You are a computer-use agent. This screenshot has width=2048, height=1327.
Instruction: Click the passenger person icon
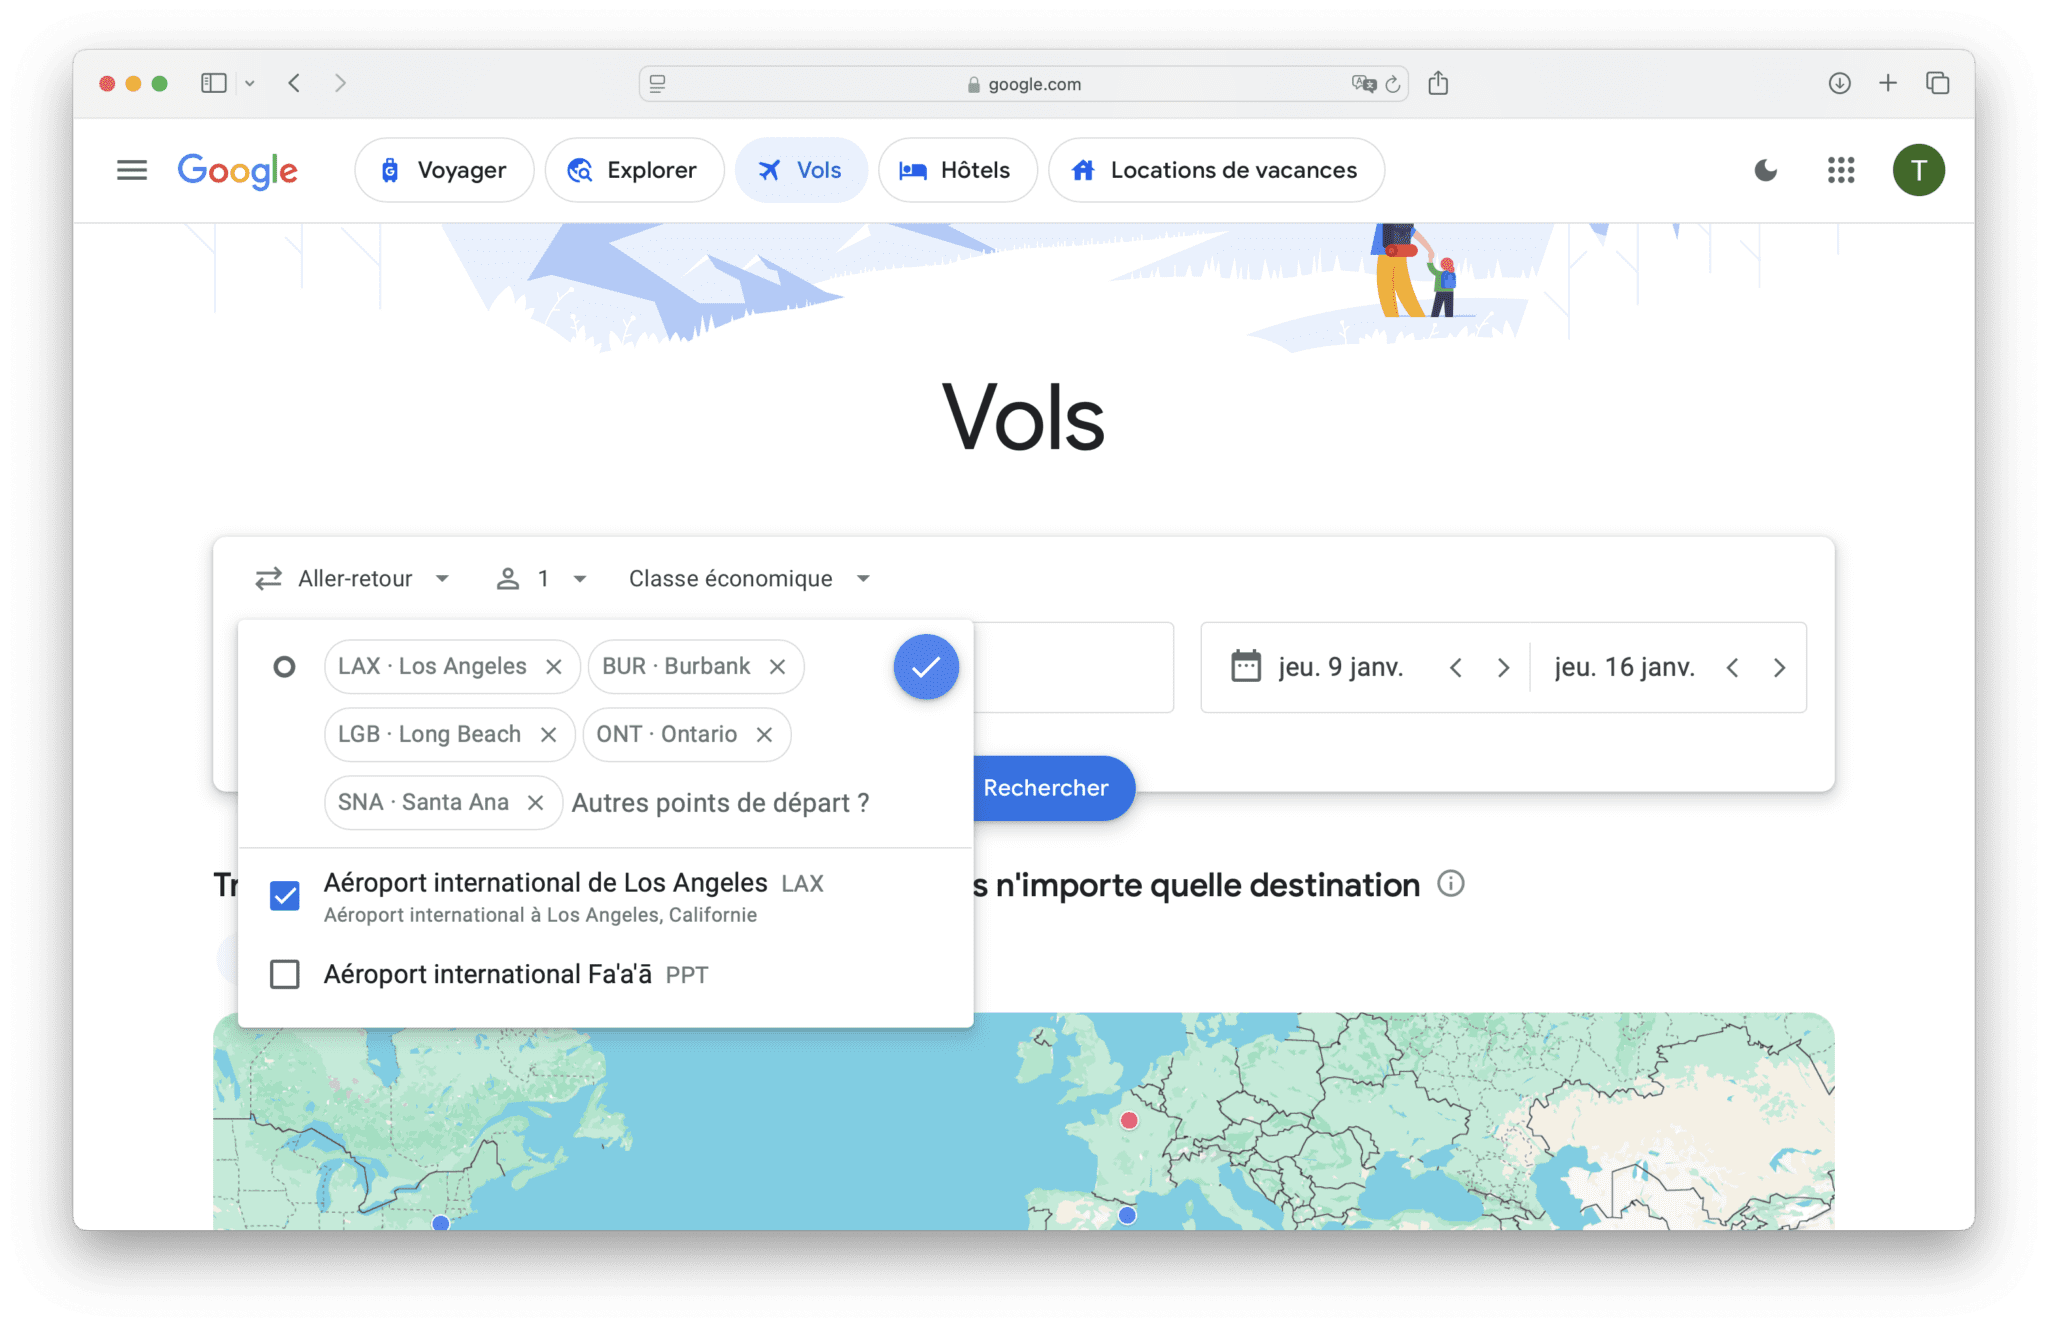click(x=508, y=579)
